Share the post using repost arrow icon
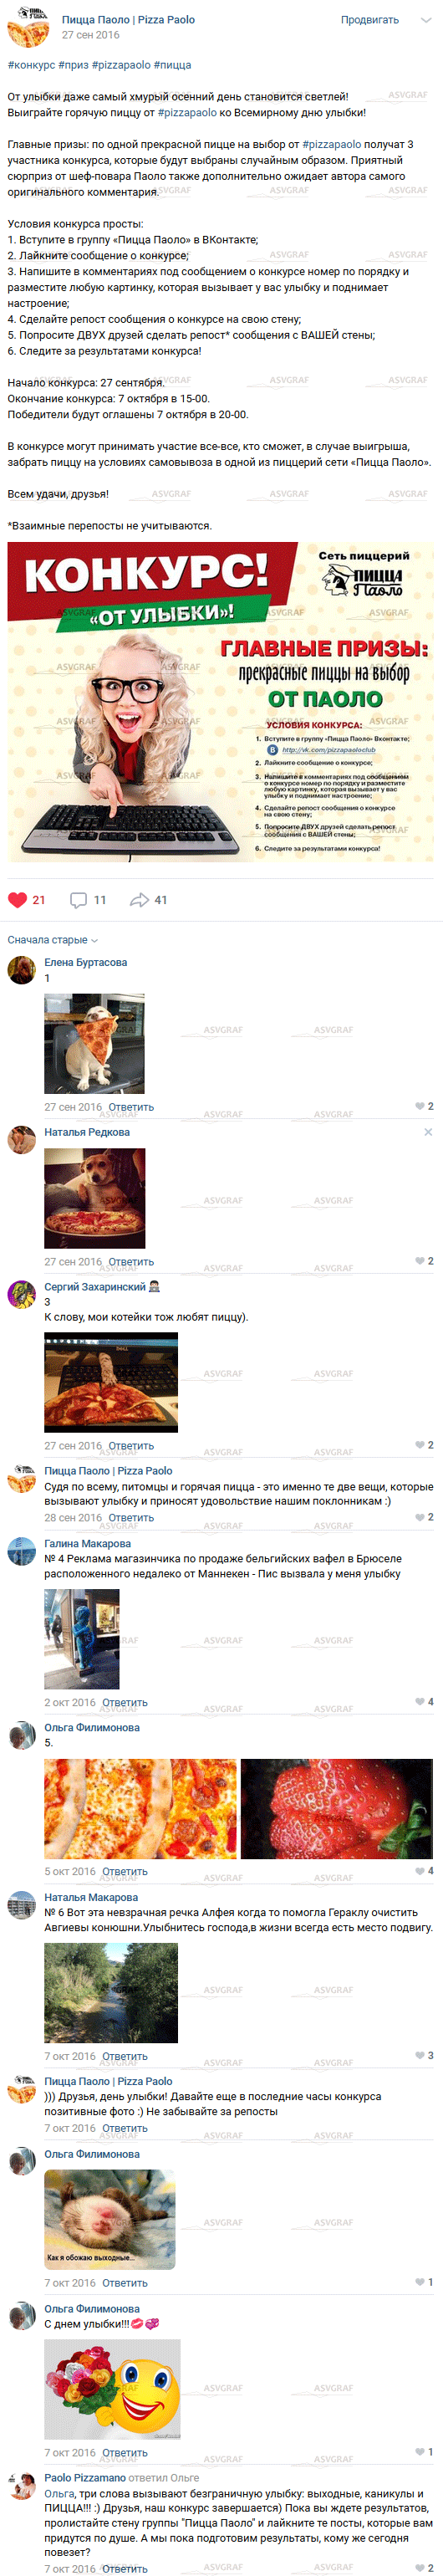The image size is (443, 2576). coord(139,899)
